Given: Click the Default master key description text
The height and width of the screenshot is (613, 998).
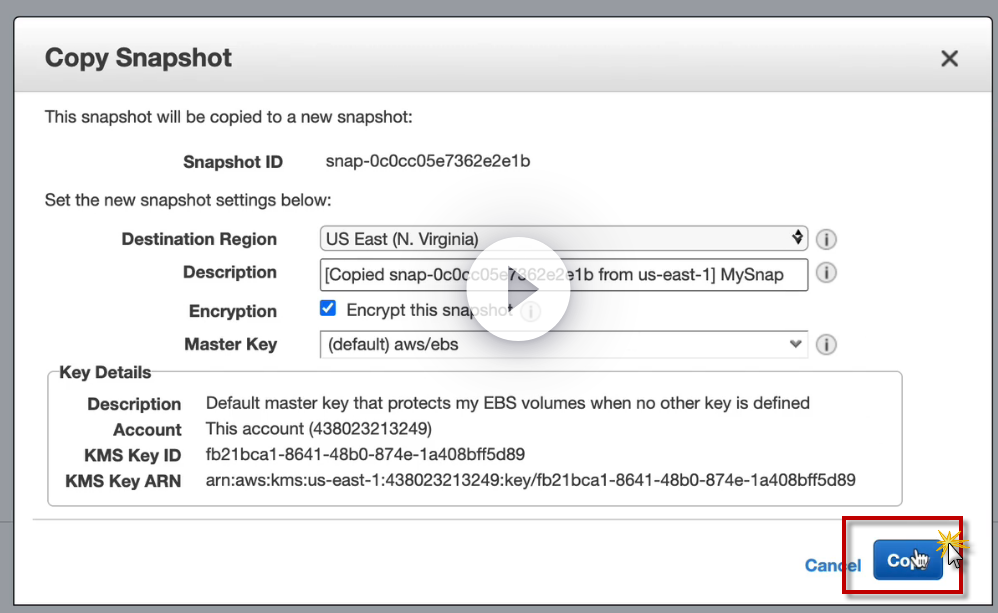Looking at the screenshot, I should (x=507, y=403).
